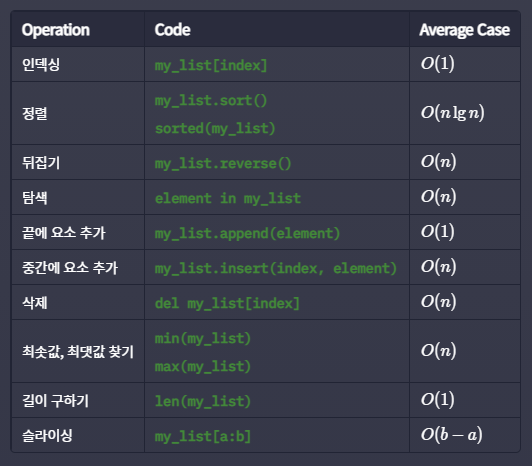Image resolution: width=532 pixels, height=466 pixels.
Task: Click the O(n) value in 뒤집기 row
Action: coord(438,162)
